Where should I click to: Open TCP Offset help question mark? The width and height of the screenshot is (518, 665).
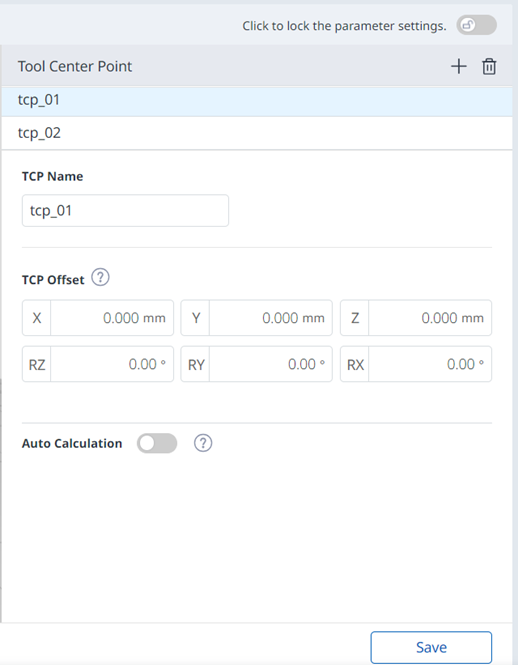[x=101, y=277]
